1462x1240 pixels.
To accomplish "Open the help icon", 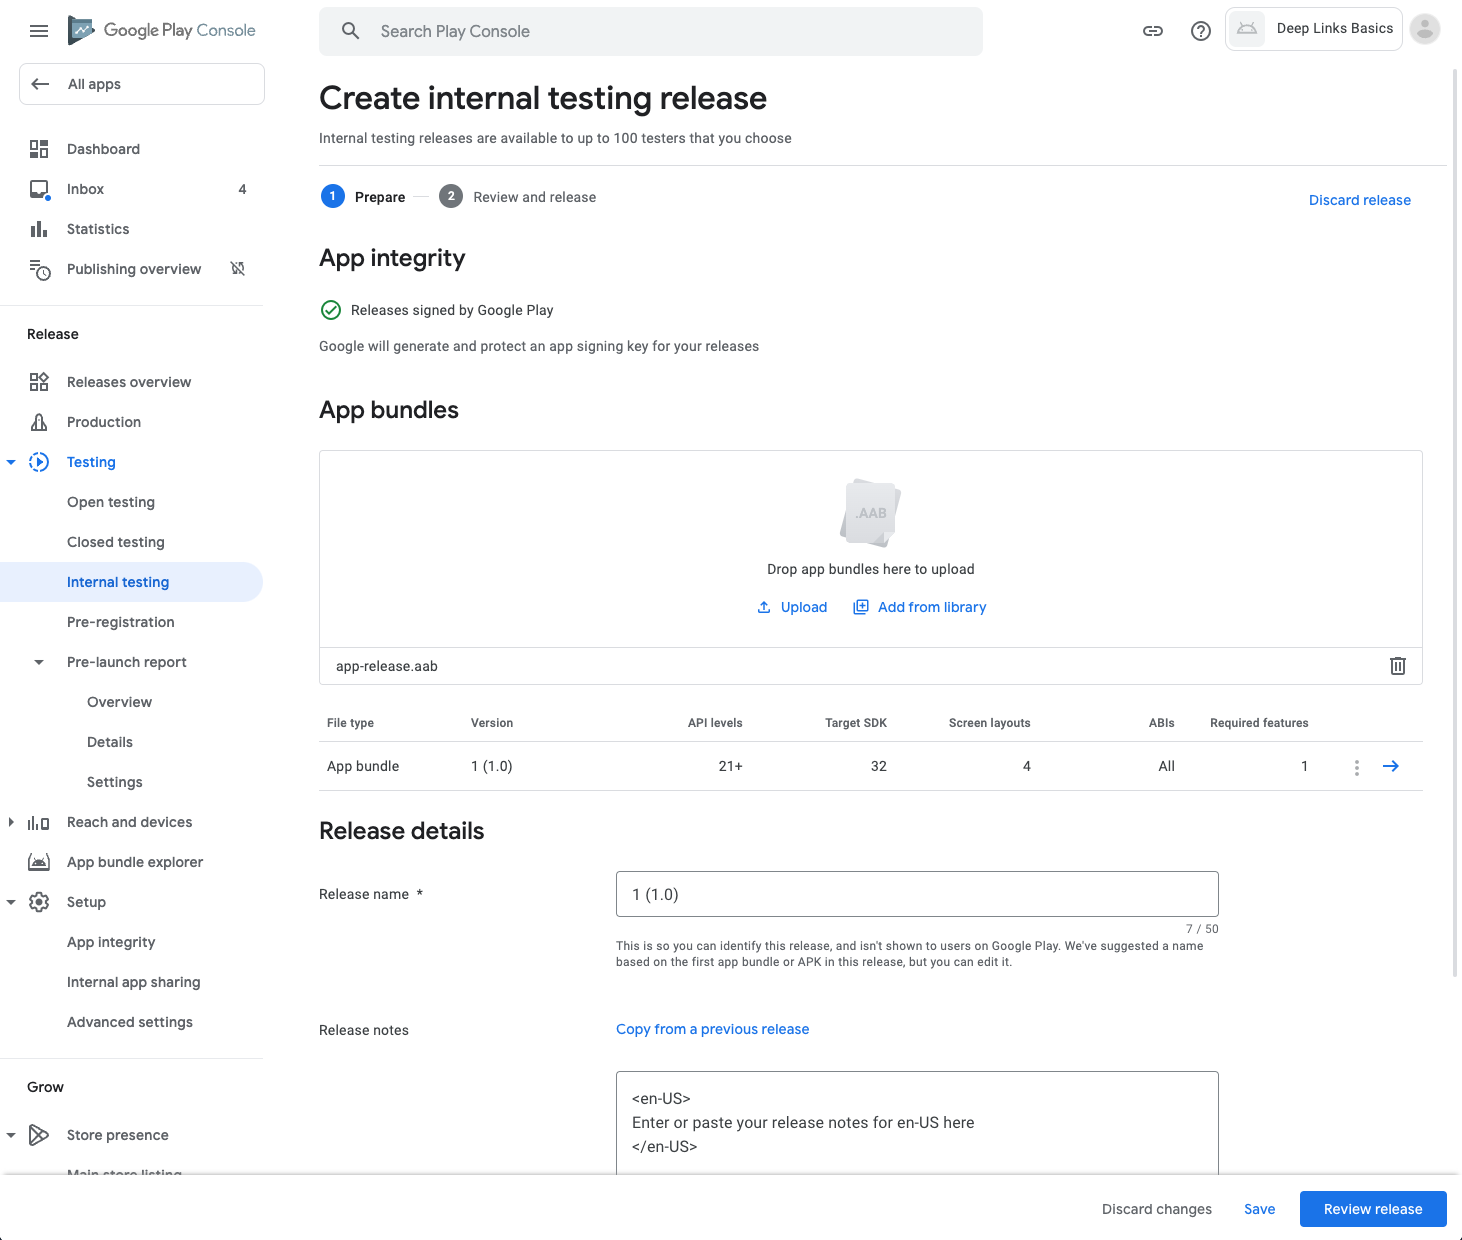I will coord(1200,31).
